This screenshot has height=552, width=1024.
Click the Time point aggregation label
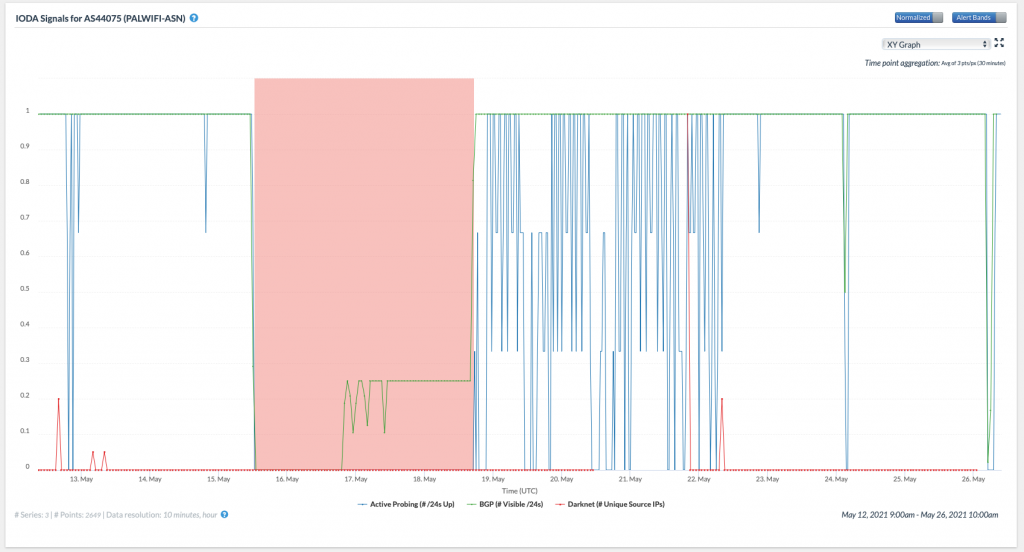(x=902, y=63)
